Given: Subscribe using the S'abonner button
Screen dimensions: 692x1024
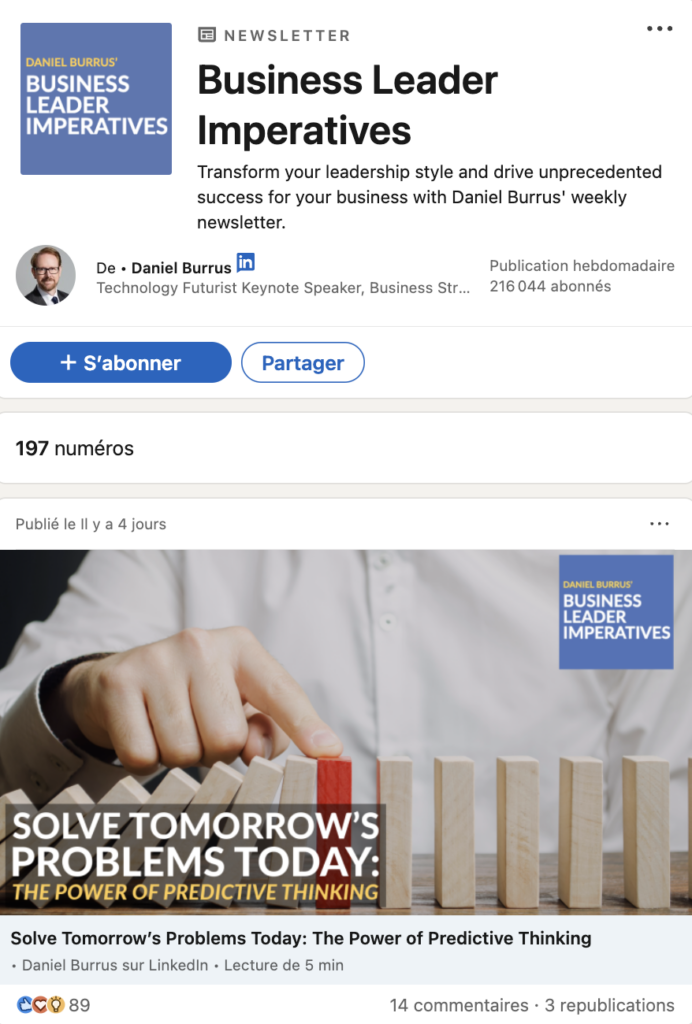Looking at the screenshot, I should click(121, 362).
